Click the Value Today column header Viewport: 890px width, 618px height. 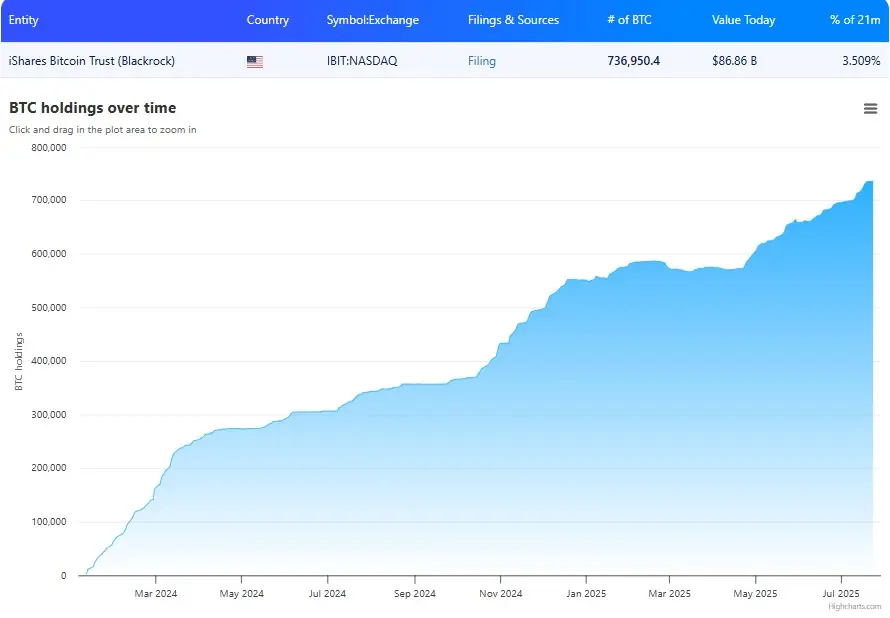pos(744,20)
